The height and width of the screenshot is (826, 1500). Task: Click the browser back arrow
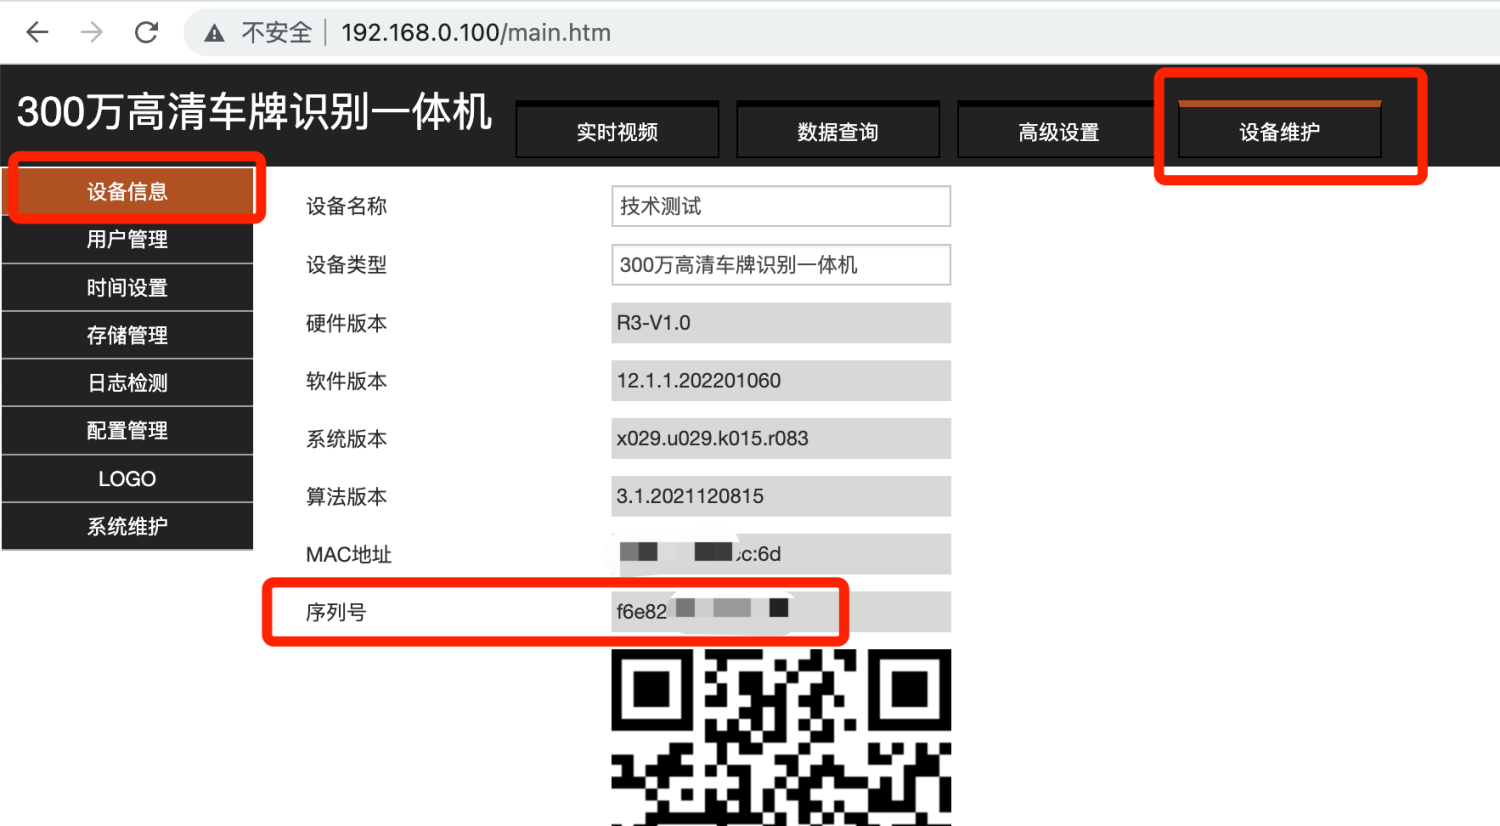38,32
